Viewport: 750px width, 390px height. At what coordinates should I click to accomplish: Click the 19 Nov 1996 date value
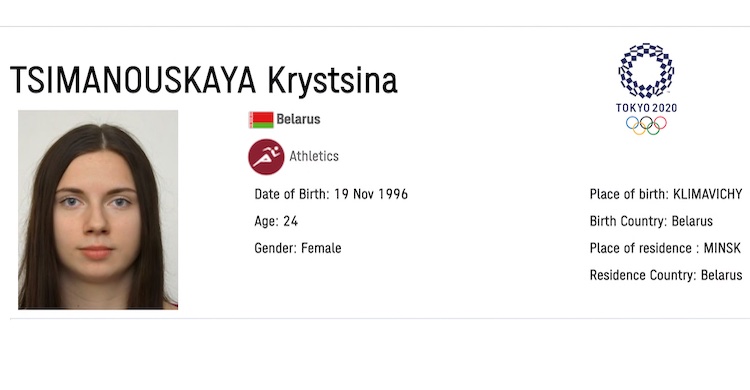pos(371,194)
